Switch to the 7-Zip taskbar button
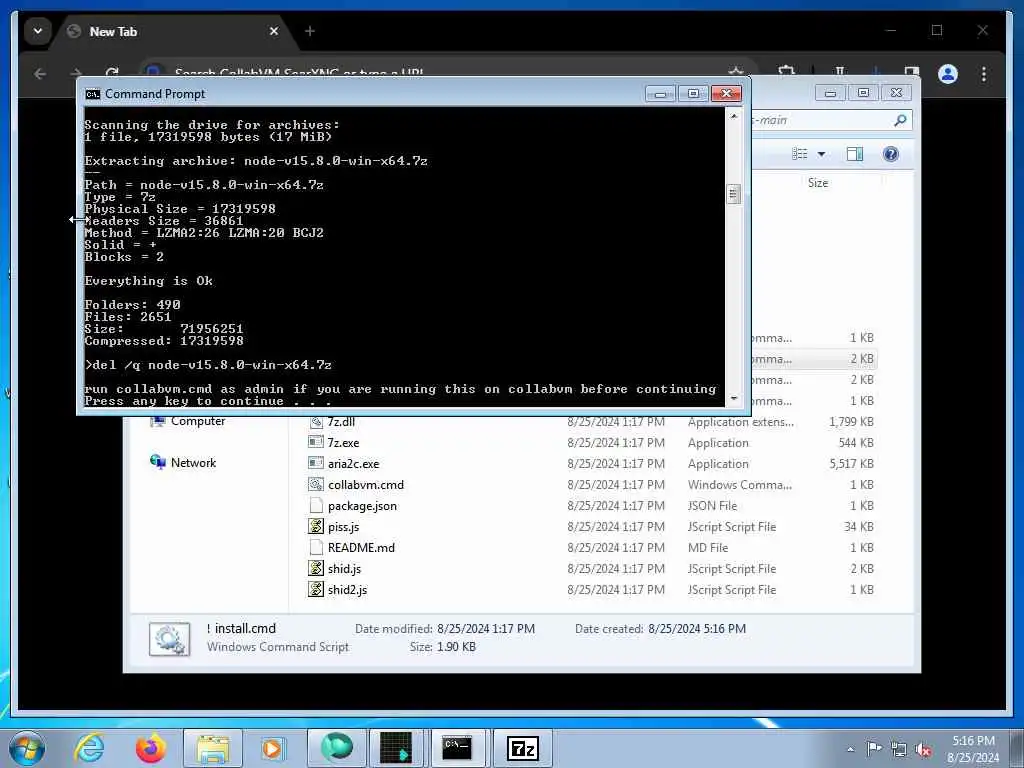This screenshot has width=1024, height=768. coord(522,748)
